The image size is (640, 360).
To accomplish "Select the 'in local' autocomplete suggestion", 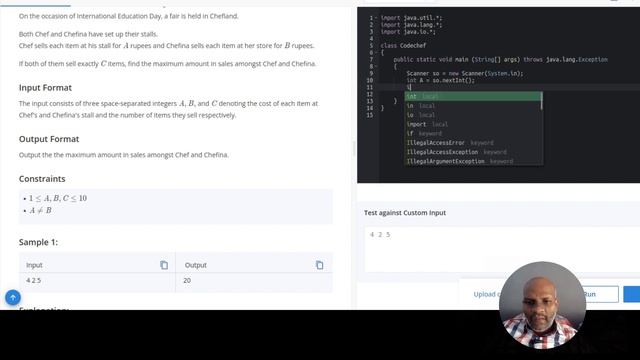I will [473, 106].
